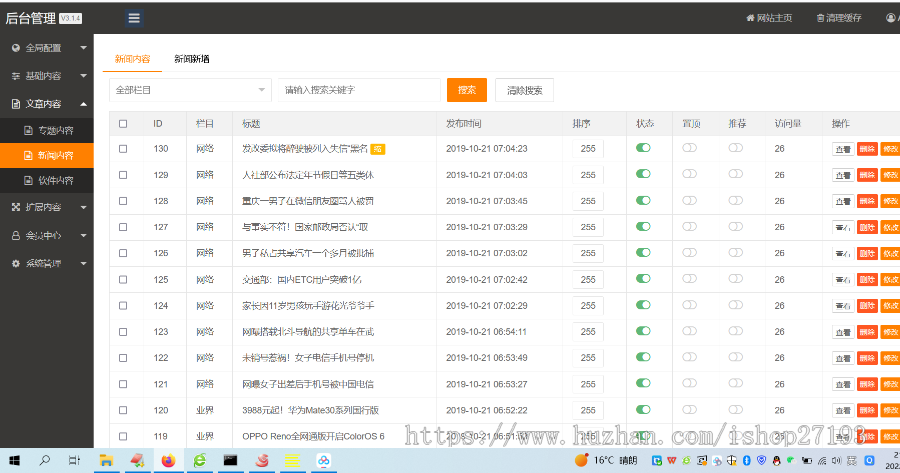This screenshot has width=900, height=473.
Task: Click the 排序 field 255 for ID 127
Action: 588,227
